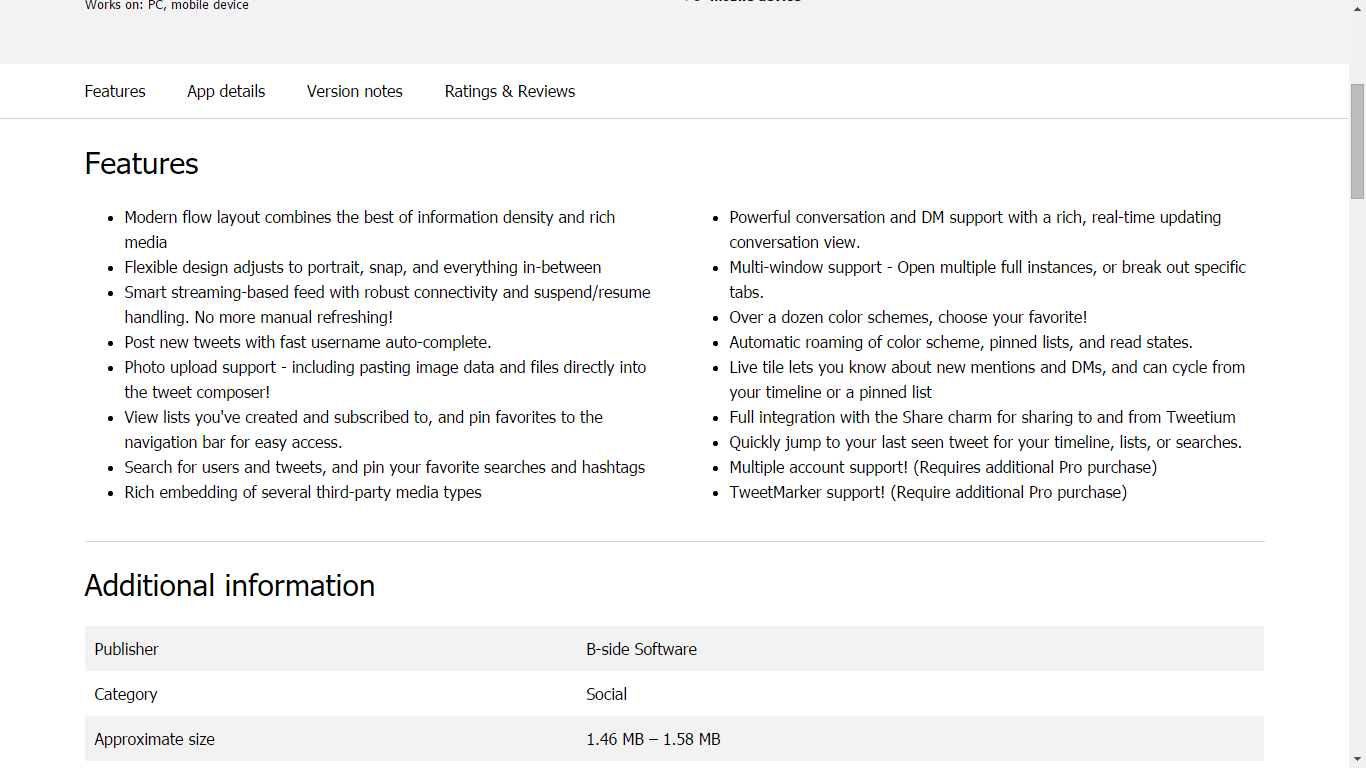Click "Search for users and tweets" bullet
Image resolution: width=1366 pixels, height=768 pixels.
[385, 467]
